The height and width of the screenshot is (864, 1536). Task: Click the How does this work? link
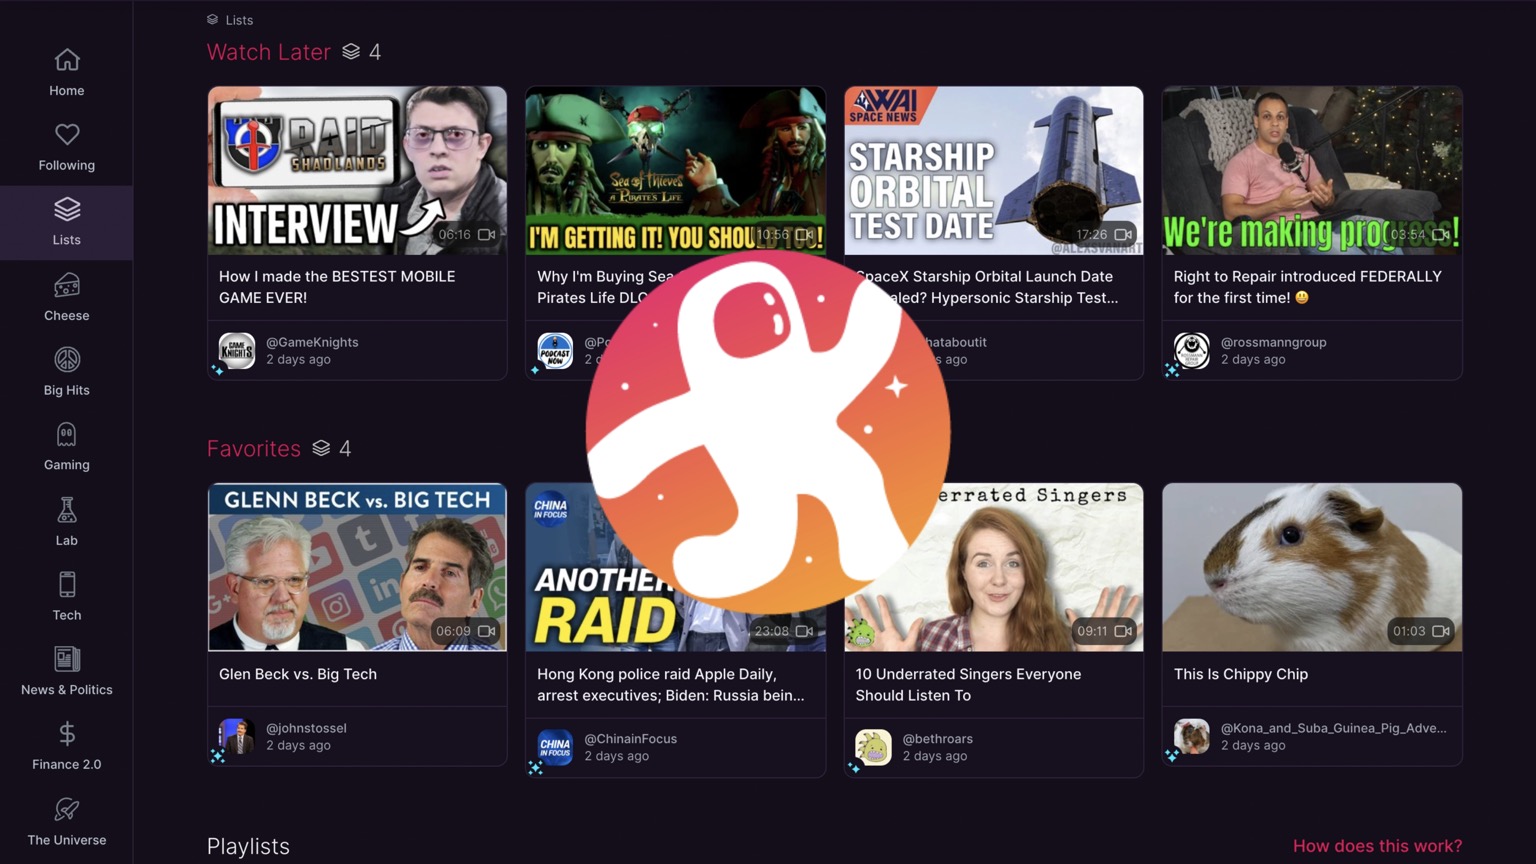tap(1377, 846)
